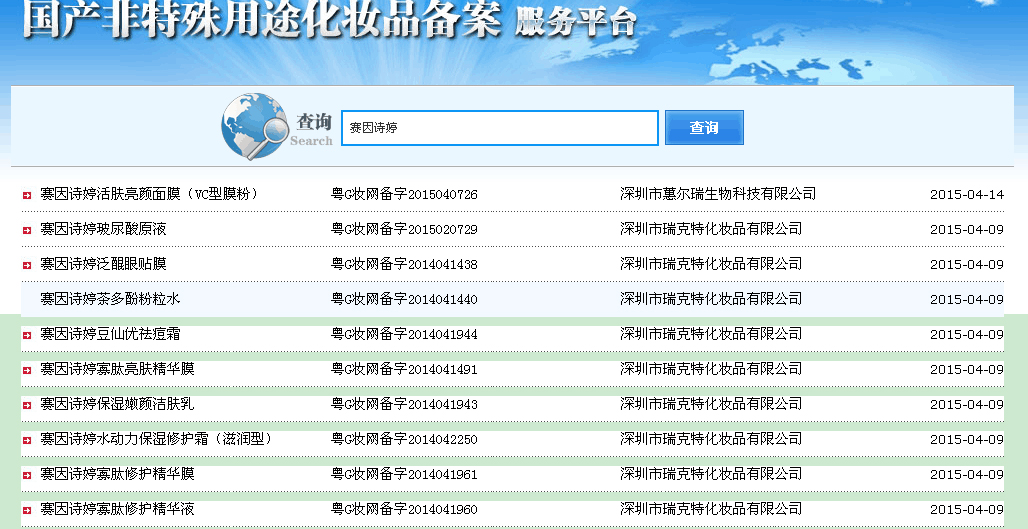Click company name in 玻尿酸原液 row
The height and width of the screenshot is (529, 1028).
coord(711,228)
